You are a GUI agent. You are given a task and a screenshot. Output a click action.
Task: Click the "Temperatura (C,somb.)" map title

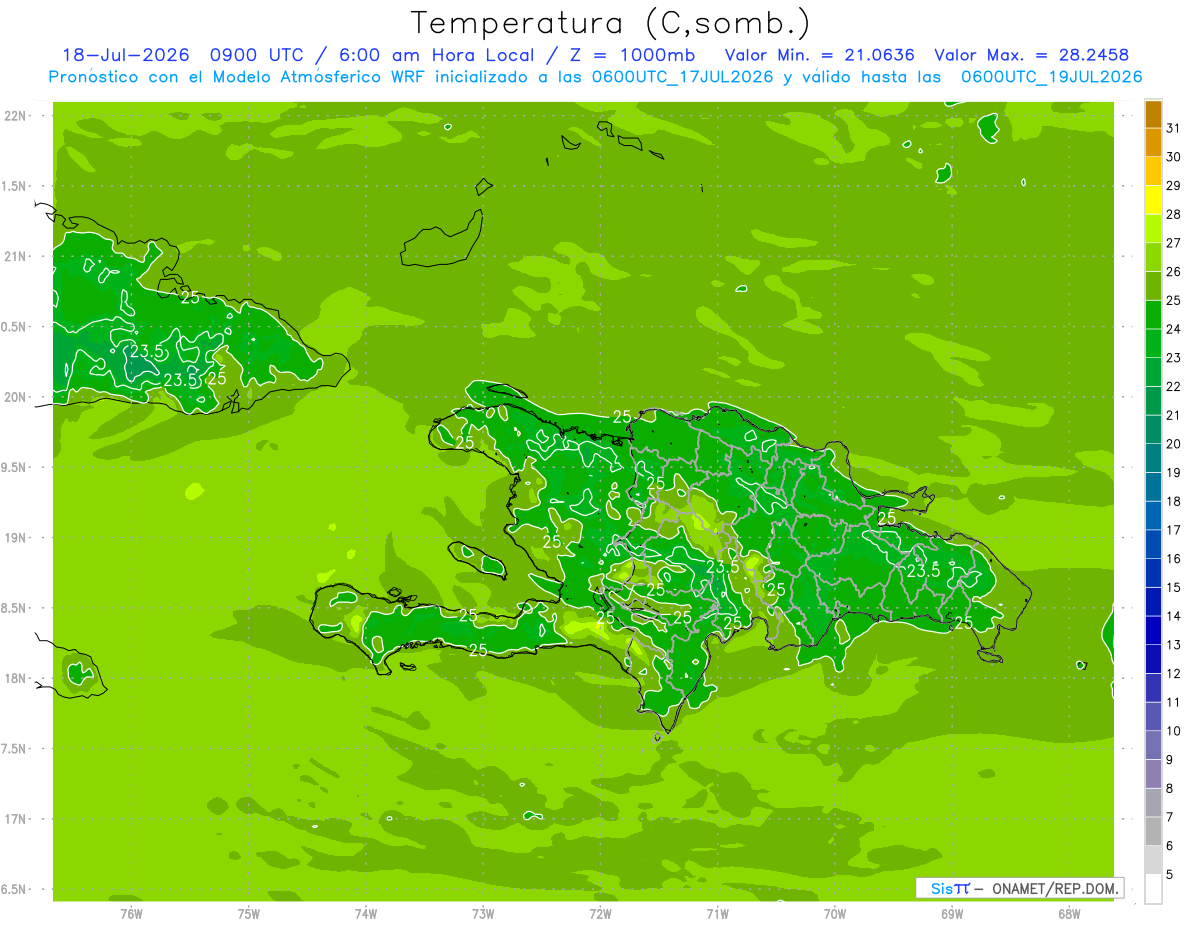pos(611,23)
